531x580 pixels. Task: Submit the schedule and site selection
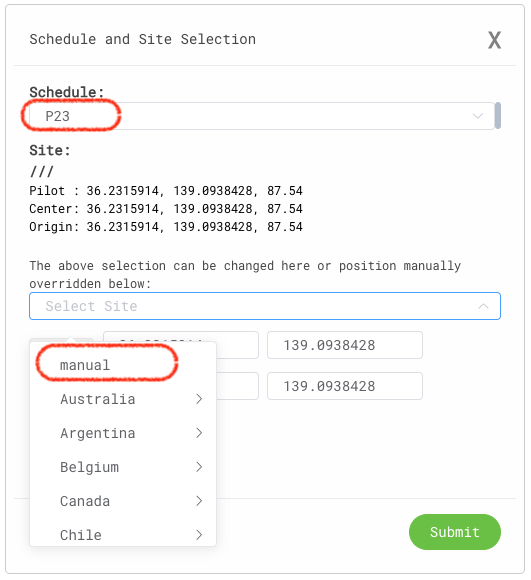point(455,532)
